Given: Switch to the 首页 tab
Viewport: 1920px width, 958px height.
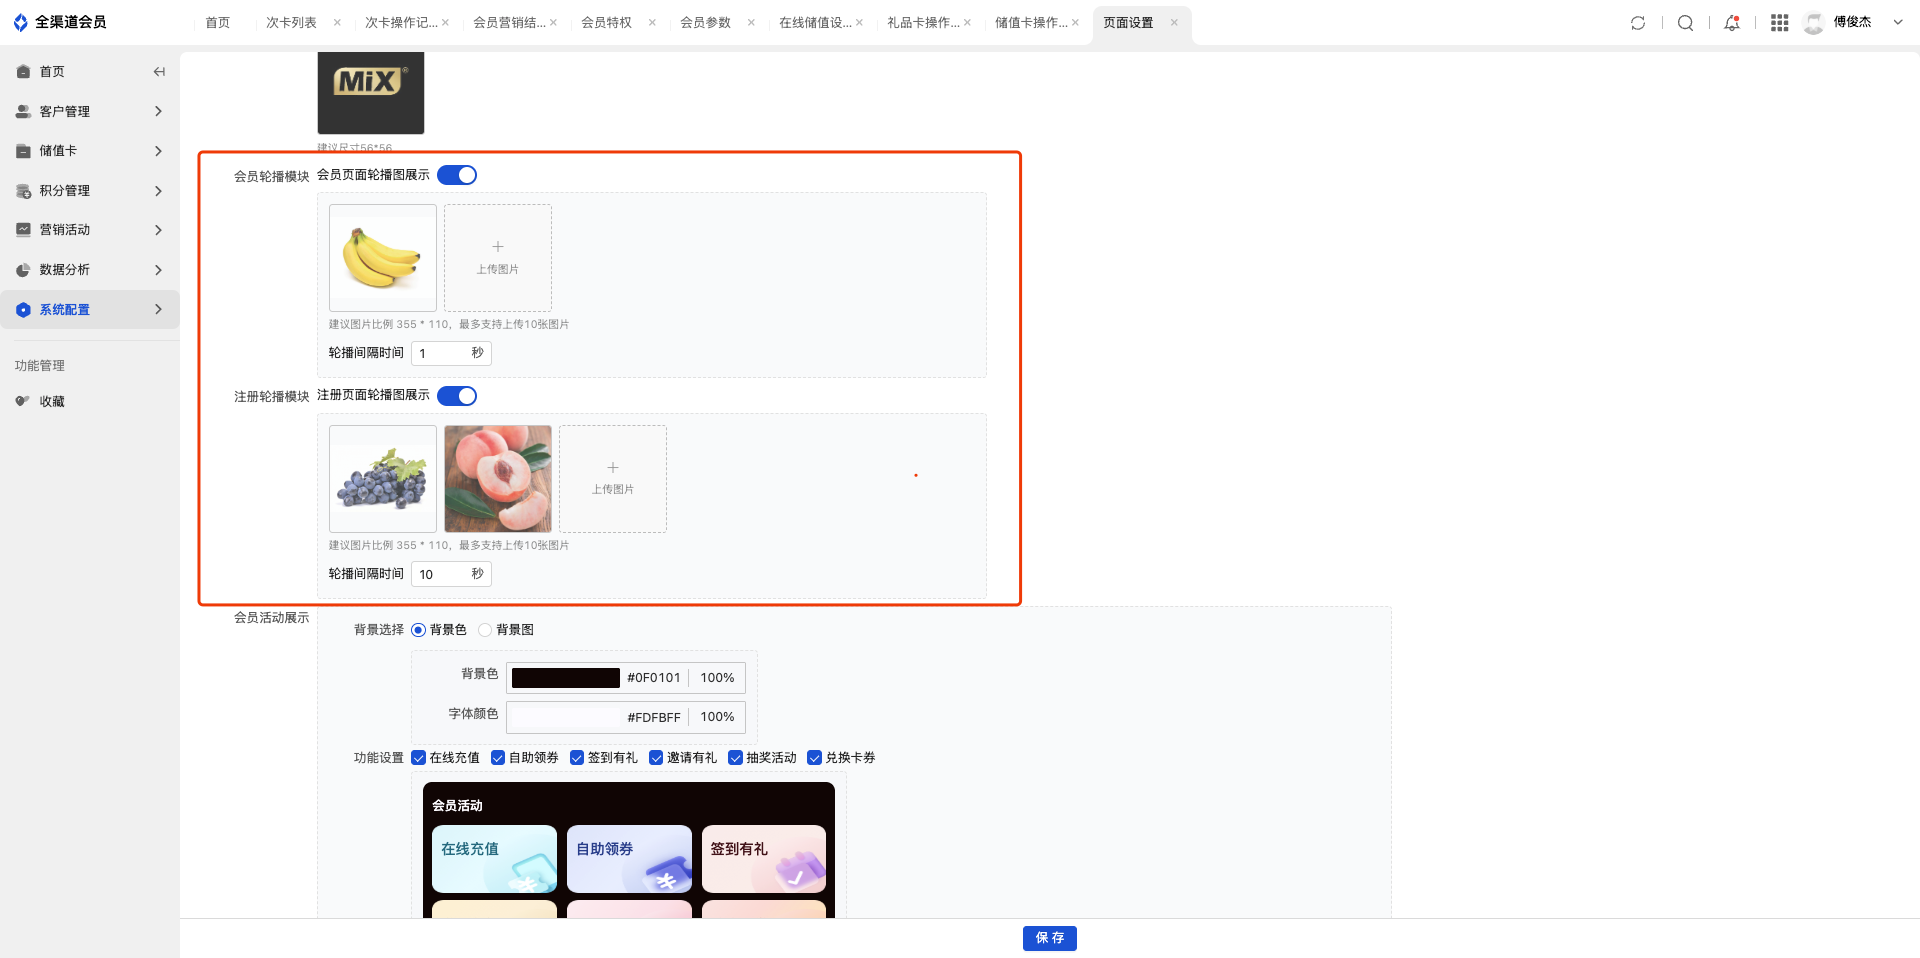Looking at the screenshot, I should coord(217,23).
